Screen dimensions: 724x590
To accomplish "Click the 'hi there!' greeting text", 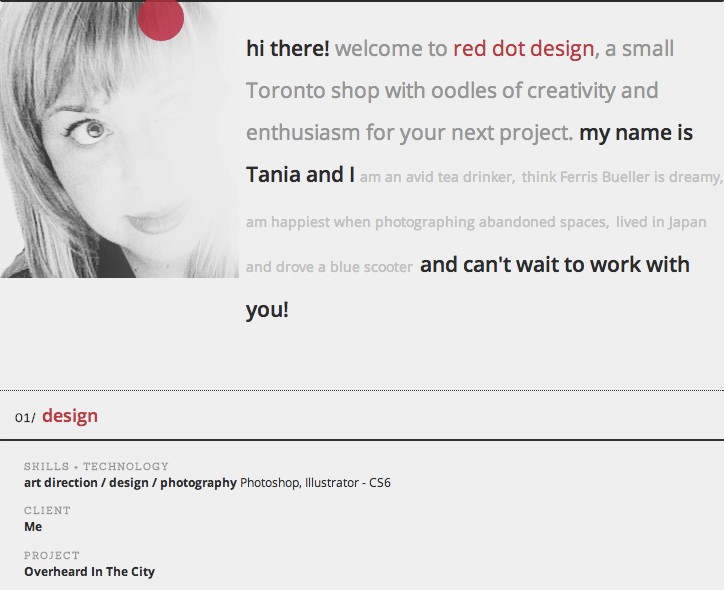I will coord(288,49).
